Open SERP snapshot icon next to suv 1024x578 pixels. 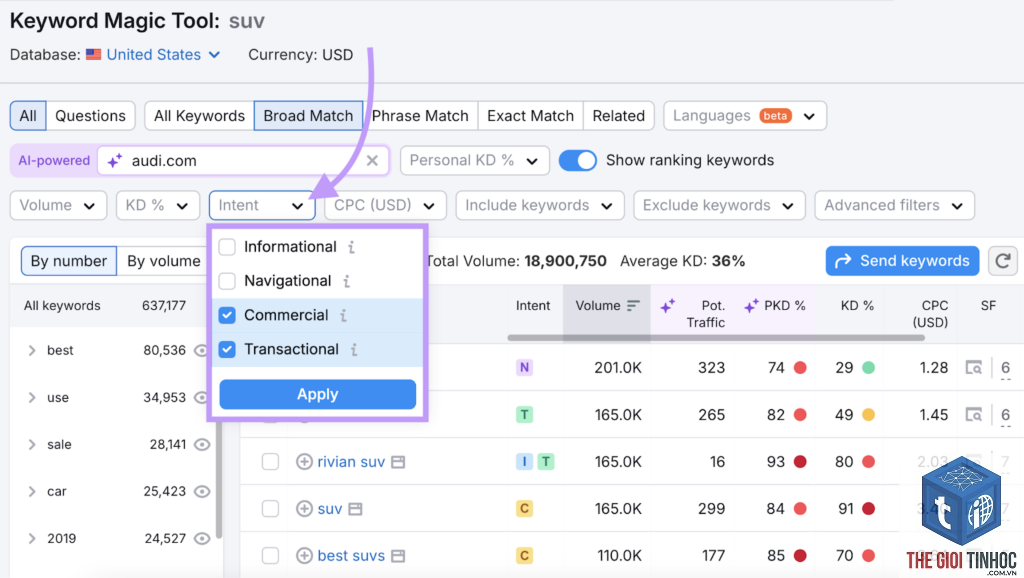tap(355, 509)
